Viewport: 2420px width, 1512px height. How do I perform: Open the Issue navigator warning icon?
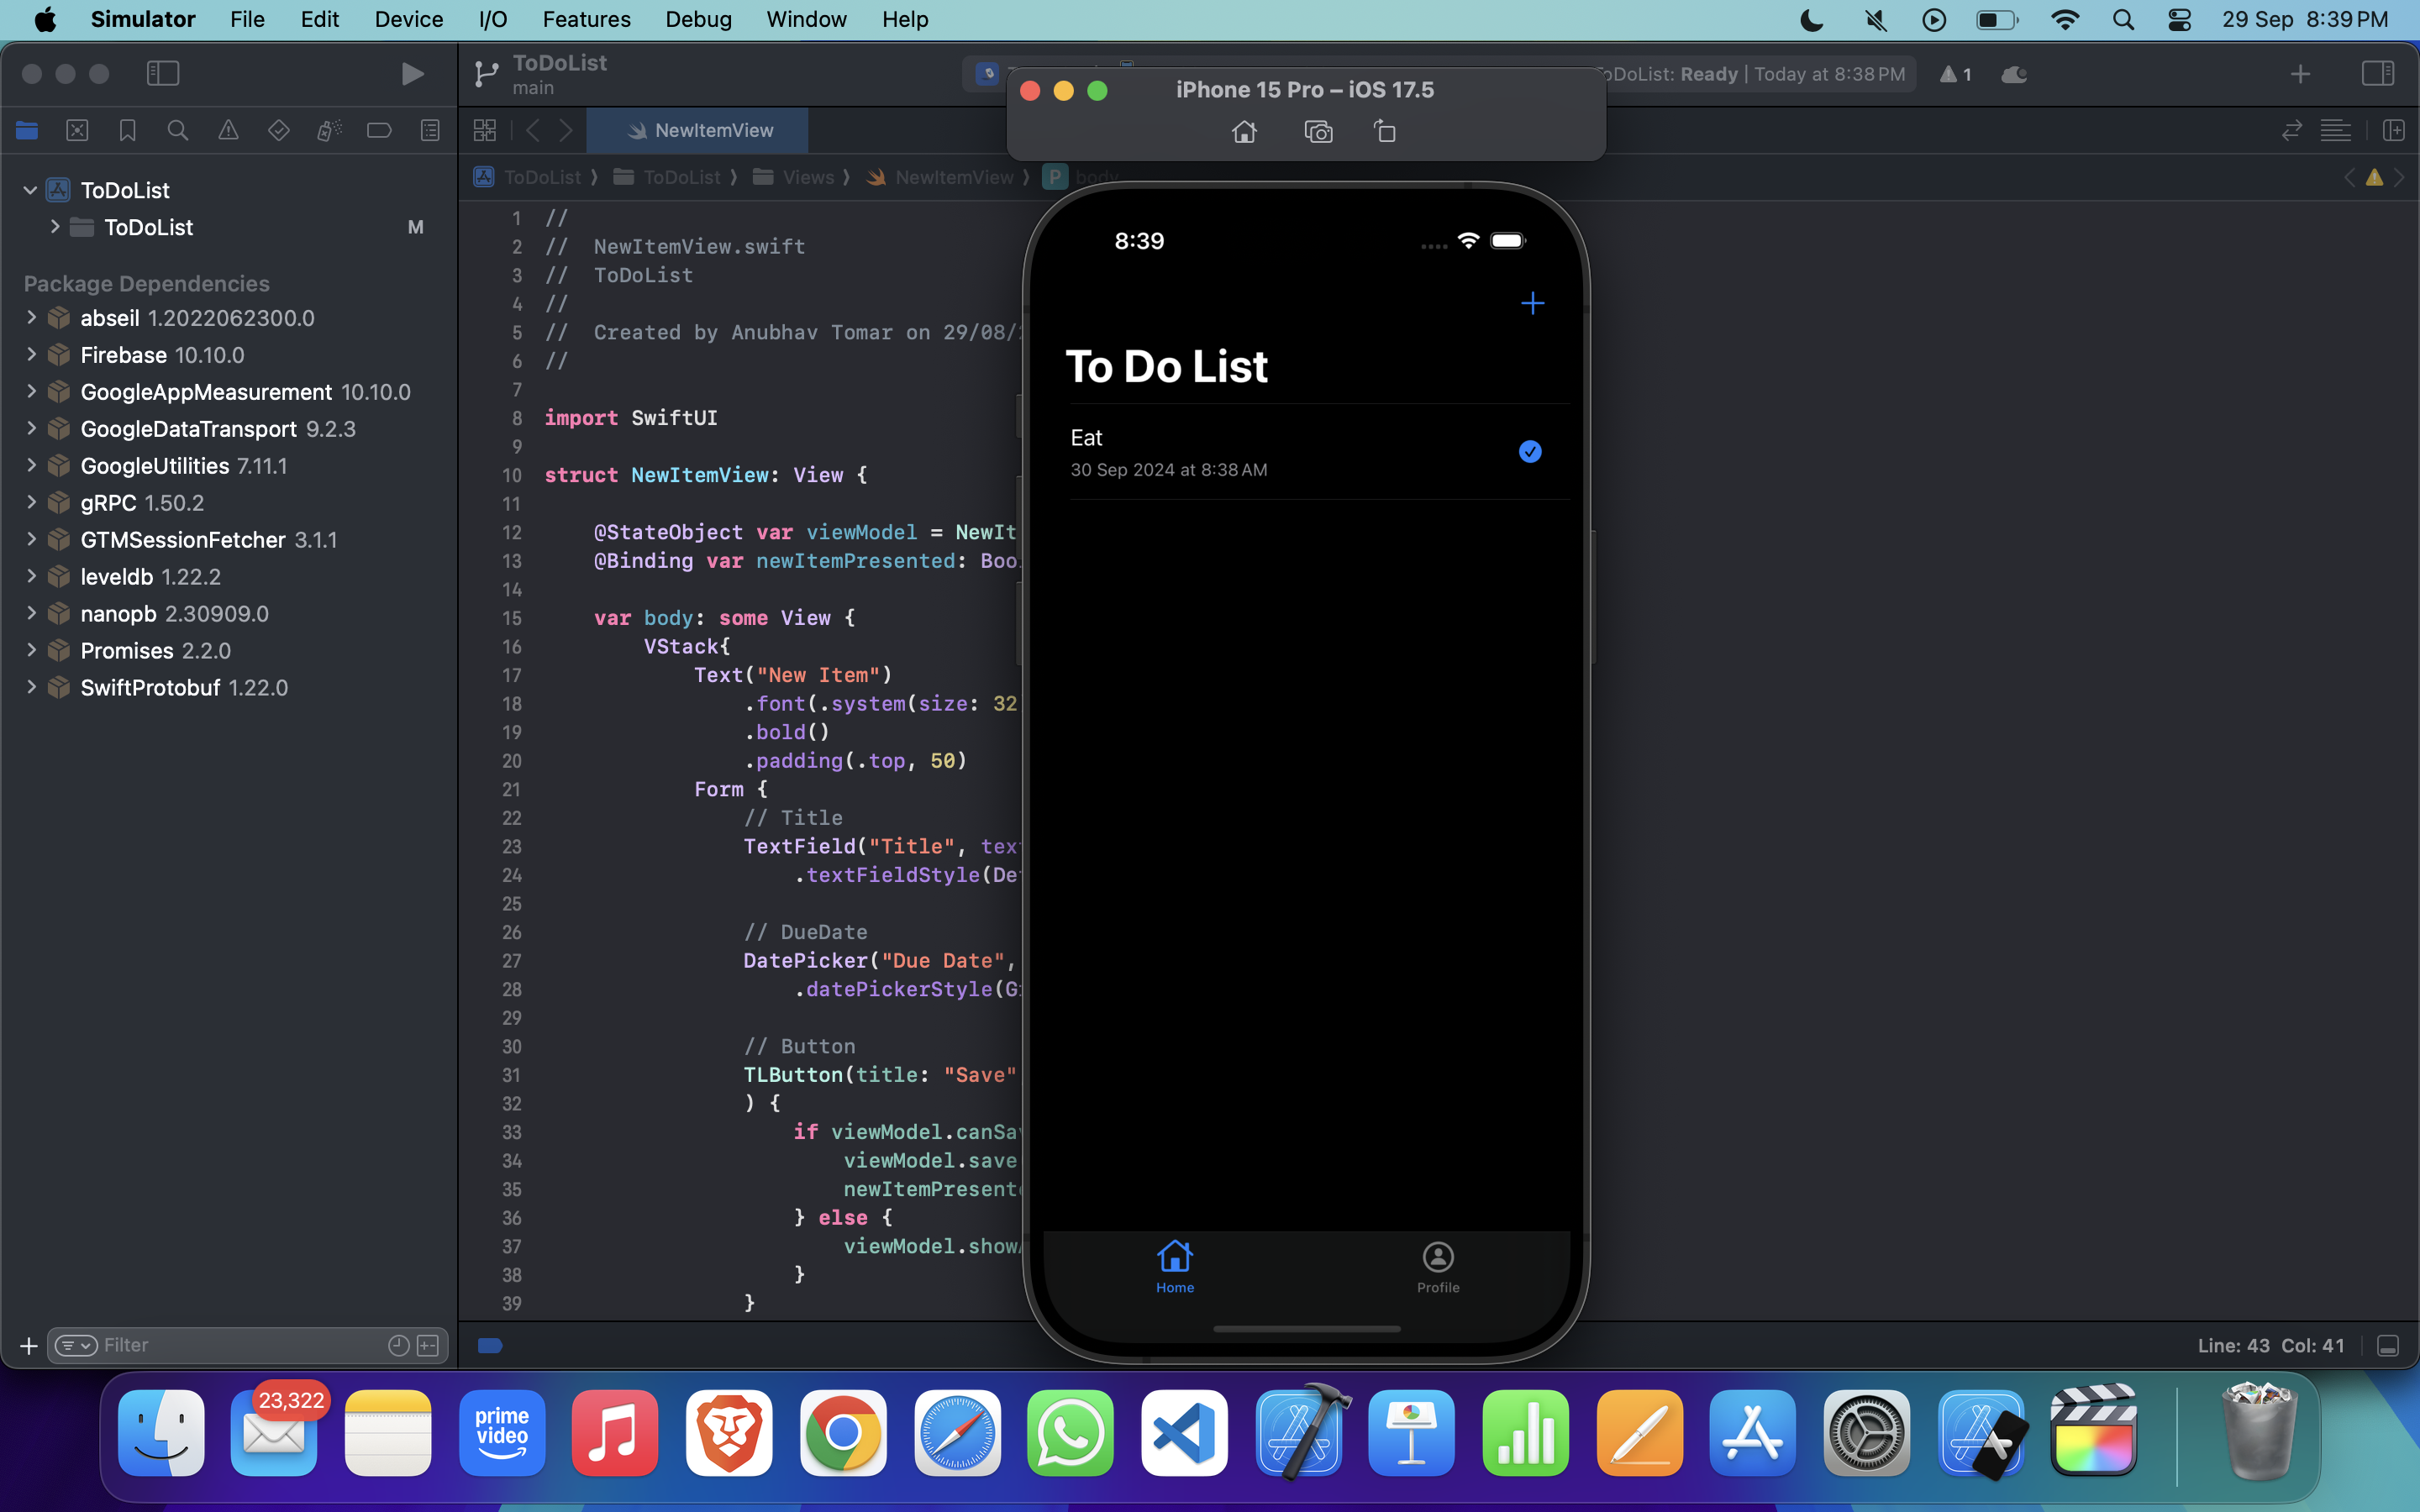(x=228, y=130)
